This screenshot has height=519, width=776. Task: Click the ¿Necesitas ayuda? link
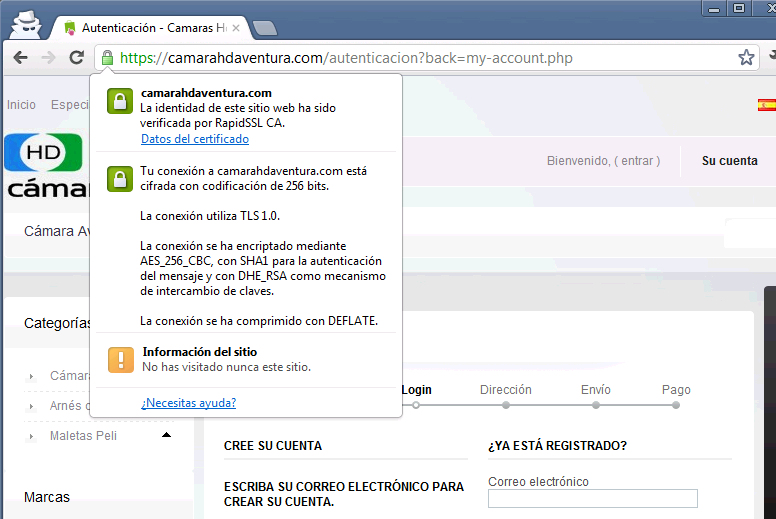click(189, 403)
